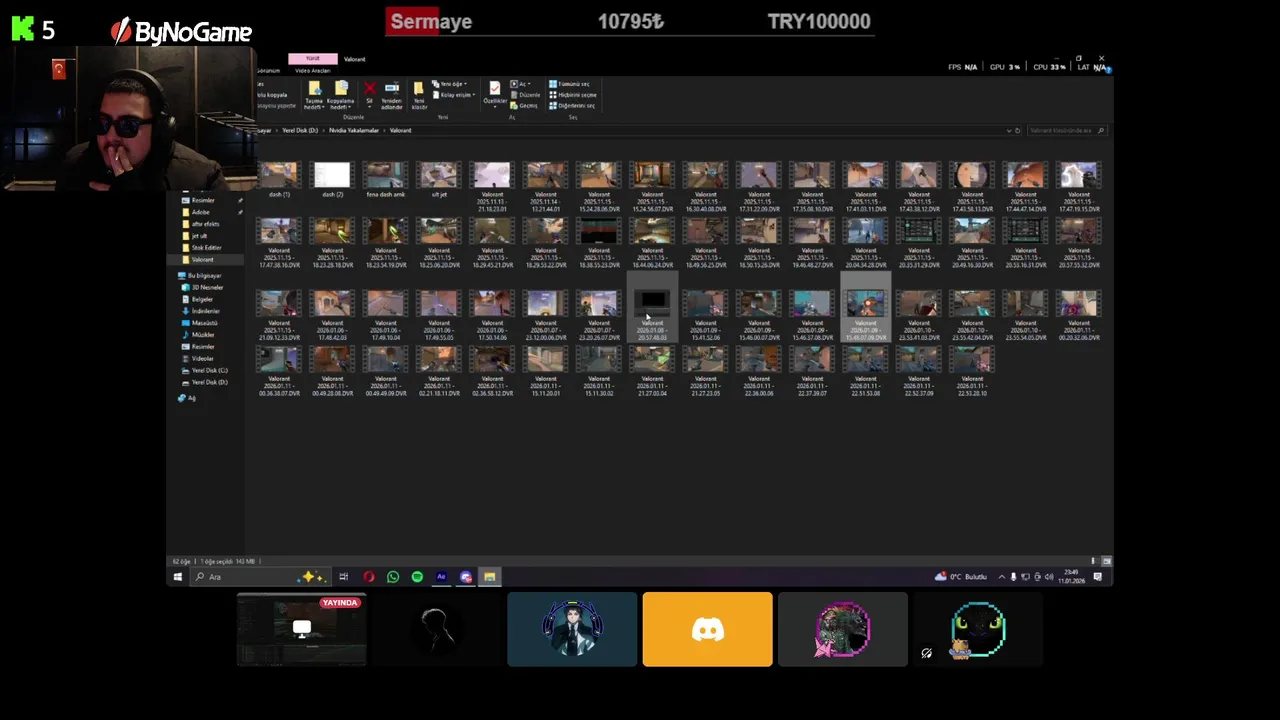Viewport: 1280px width, 720px height.
Task: Click Yerel Disk (D:) in address path
Action: point(300,130)
